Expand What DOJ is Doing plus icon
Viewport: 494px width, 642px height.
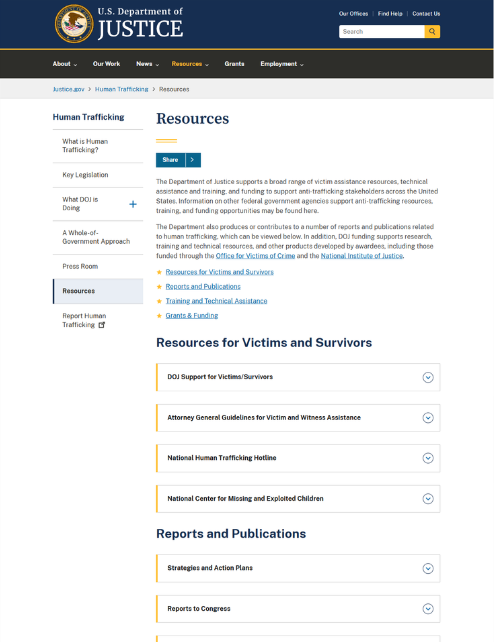pos(133,204)
